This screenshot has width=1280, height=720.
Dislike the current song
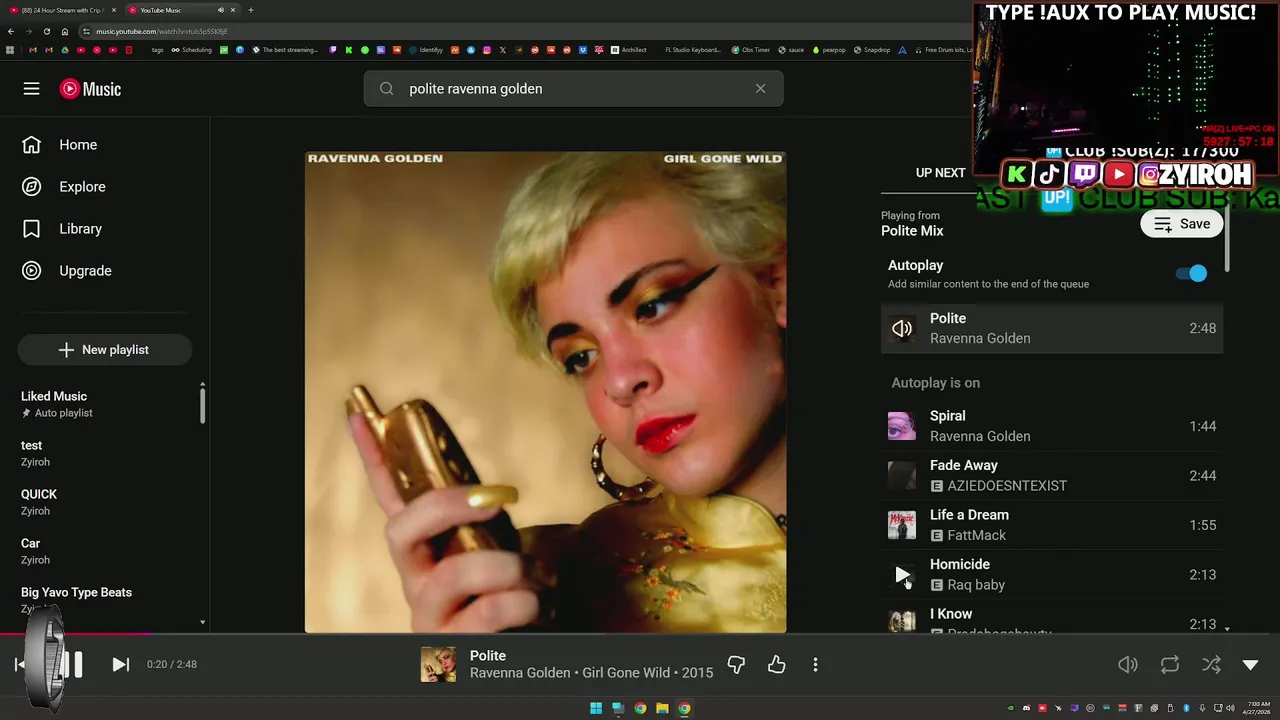tap(736, 665)
